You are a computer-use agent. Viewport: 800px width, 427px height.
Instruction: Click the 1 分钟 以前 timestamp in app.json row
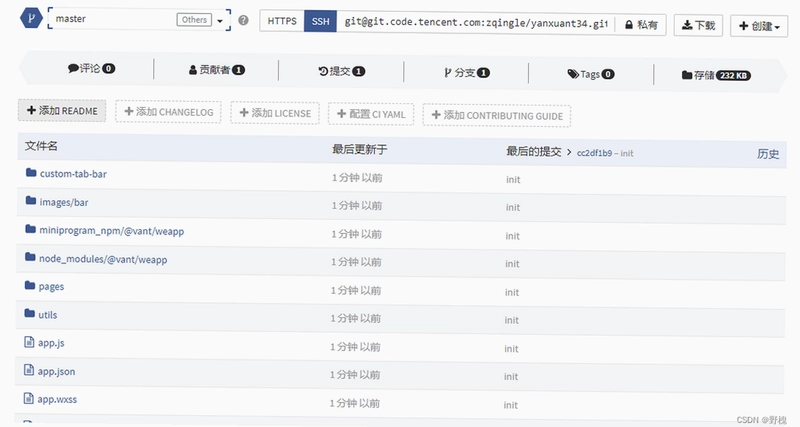pos(355,375)
